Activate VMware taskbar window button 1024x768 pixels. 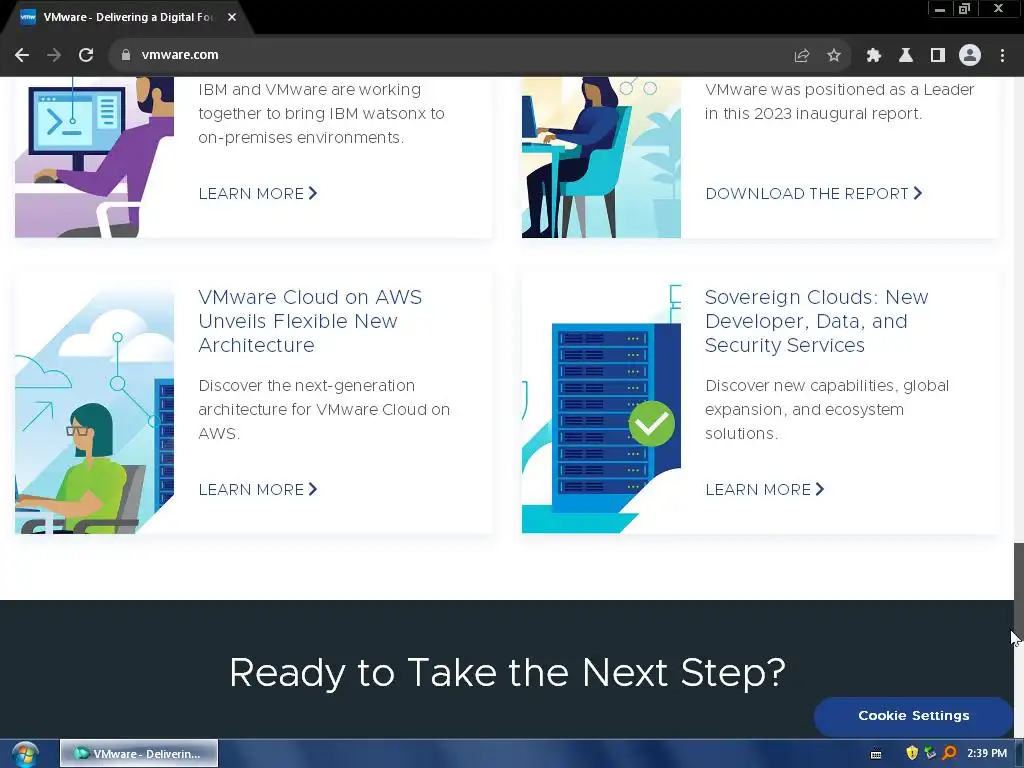(x=139, y=754)
